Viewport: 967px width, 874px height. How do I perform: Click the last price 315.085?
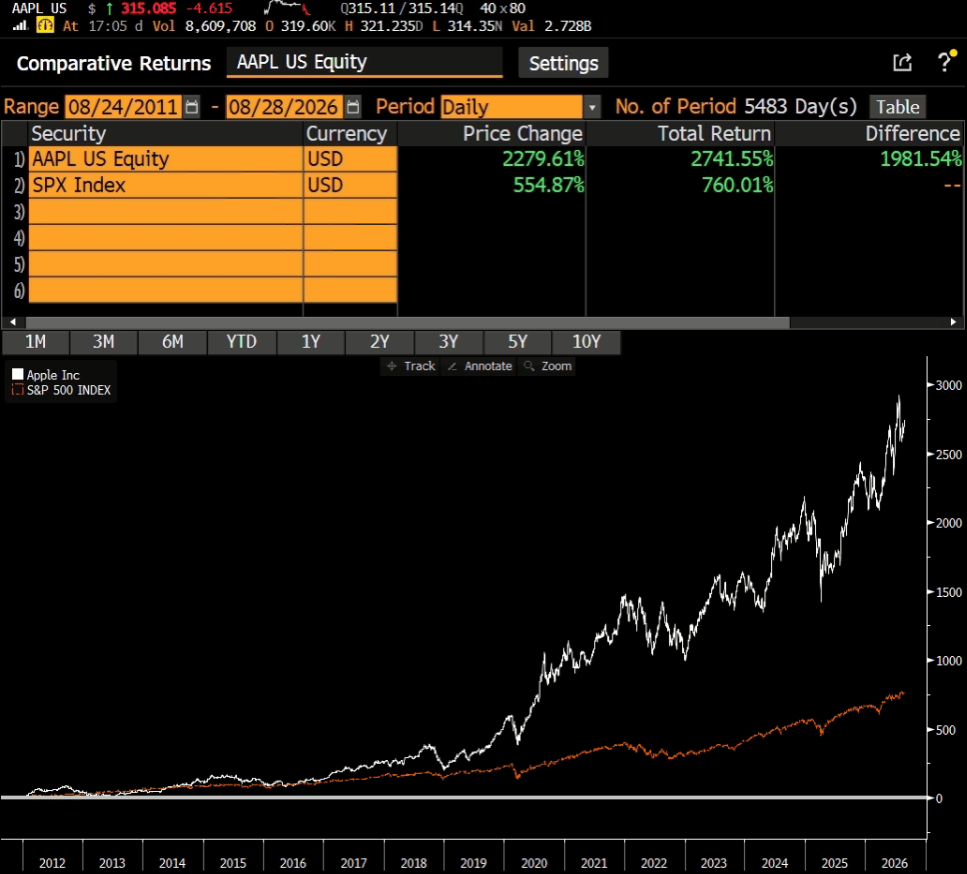pyautogui.click(x=148, y=8)
